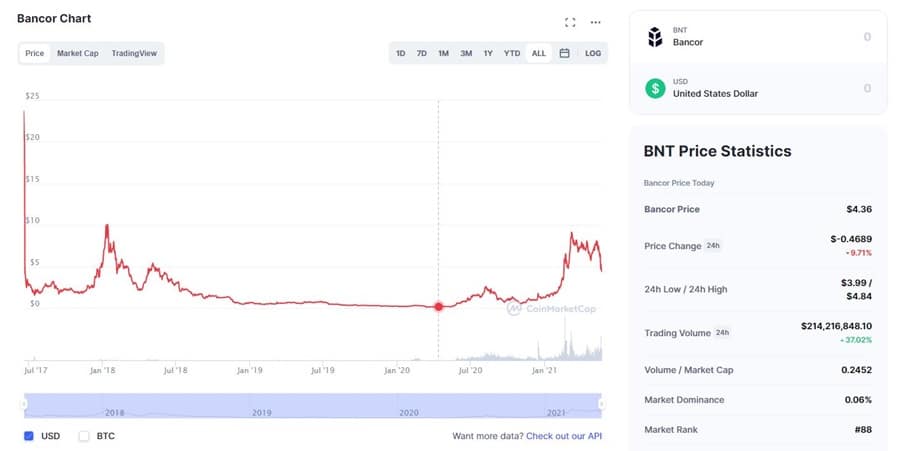Open the three-dot more options menu

(596, 22)
